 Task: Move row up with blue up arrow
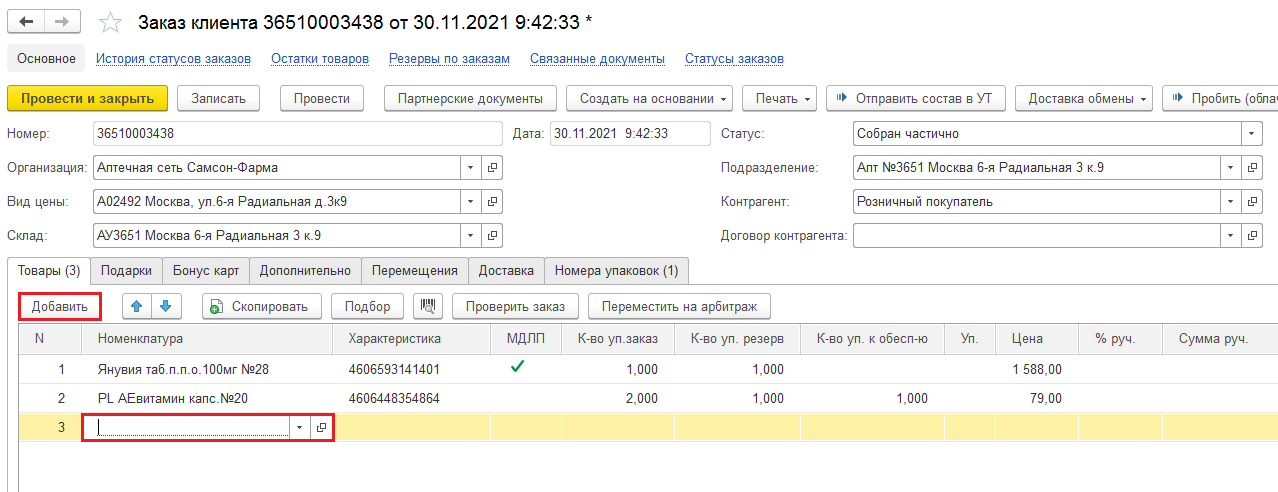click(137, 306)
